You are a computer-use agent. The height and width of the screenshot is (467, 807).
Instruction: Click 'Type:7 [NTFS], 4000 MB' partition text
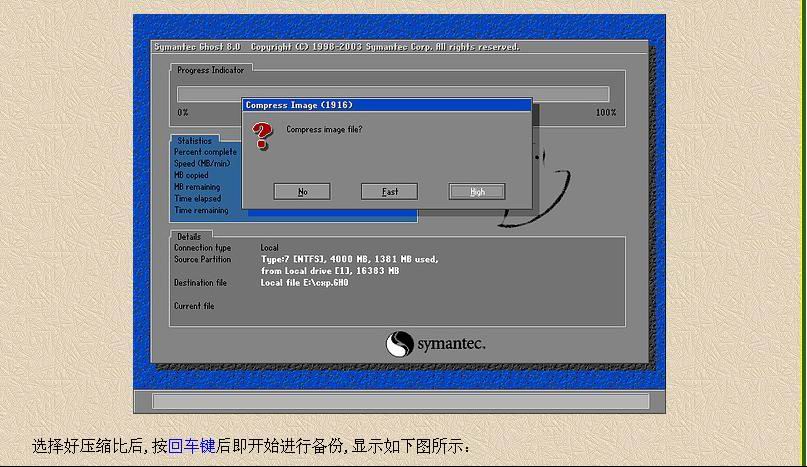pos(349,260)
